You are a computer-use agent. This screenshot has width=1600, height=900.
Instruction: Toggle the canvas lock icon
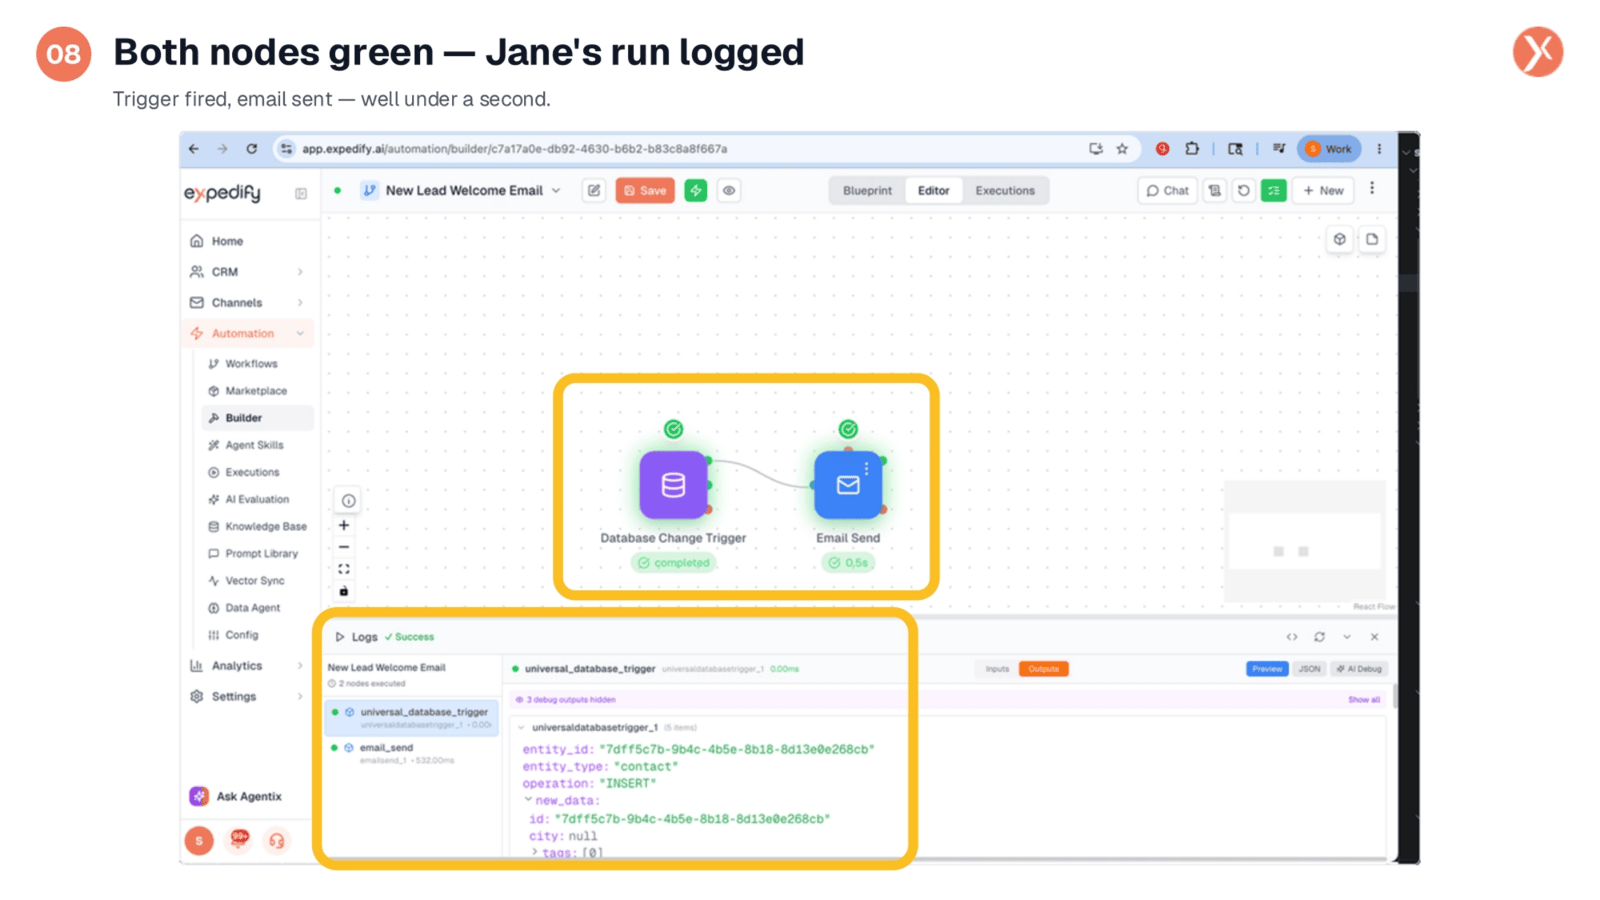click(x=344, y=591)
